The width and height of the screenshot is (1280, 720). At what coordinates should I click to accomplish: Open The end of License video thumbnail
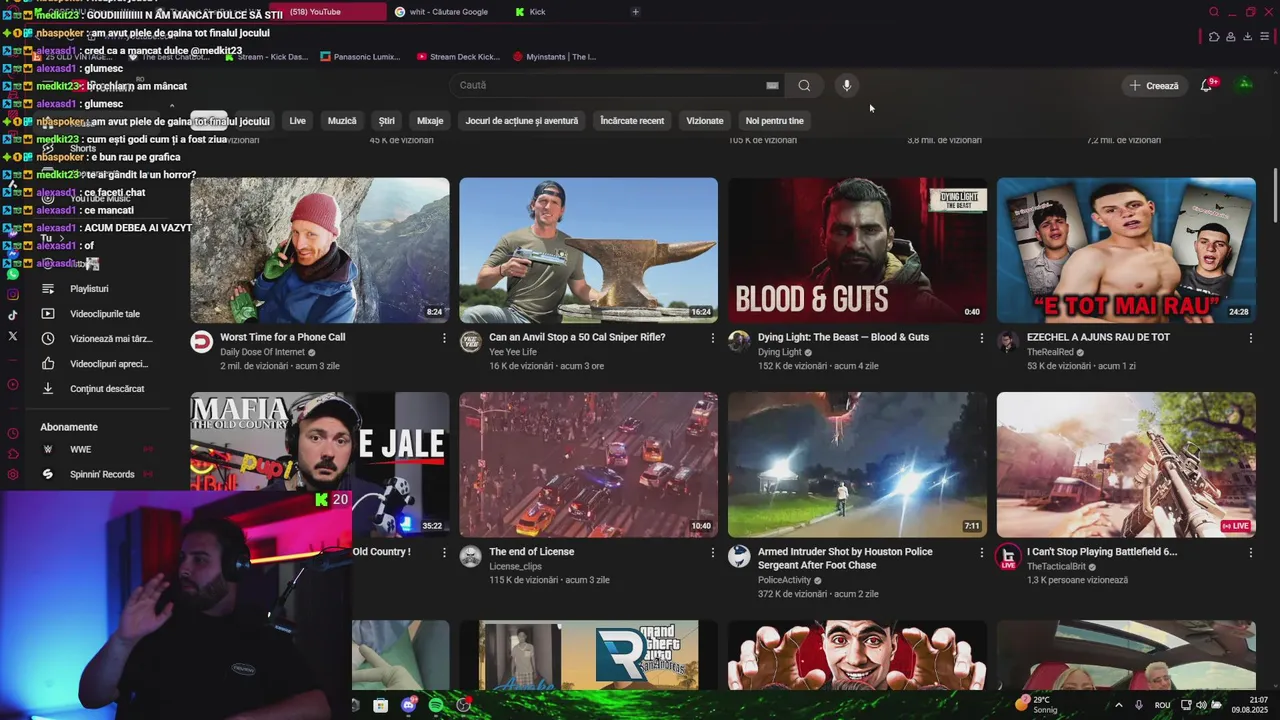(x=588, y=465)
